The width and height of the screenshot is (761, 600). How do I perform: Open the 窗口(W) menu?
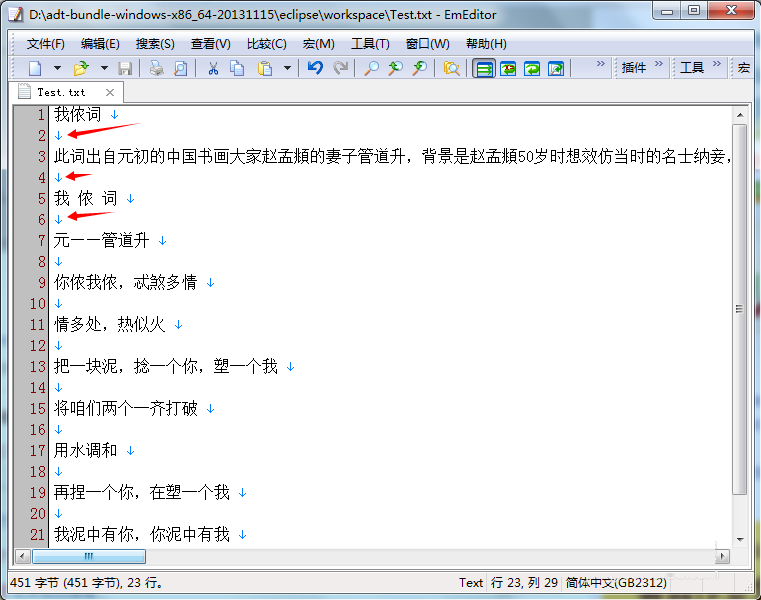coord(428,44)
